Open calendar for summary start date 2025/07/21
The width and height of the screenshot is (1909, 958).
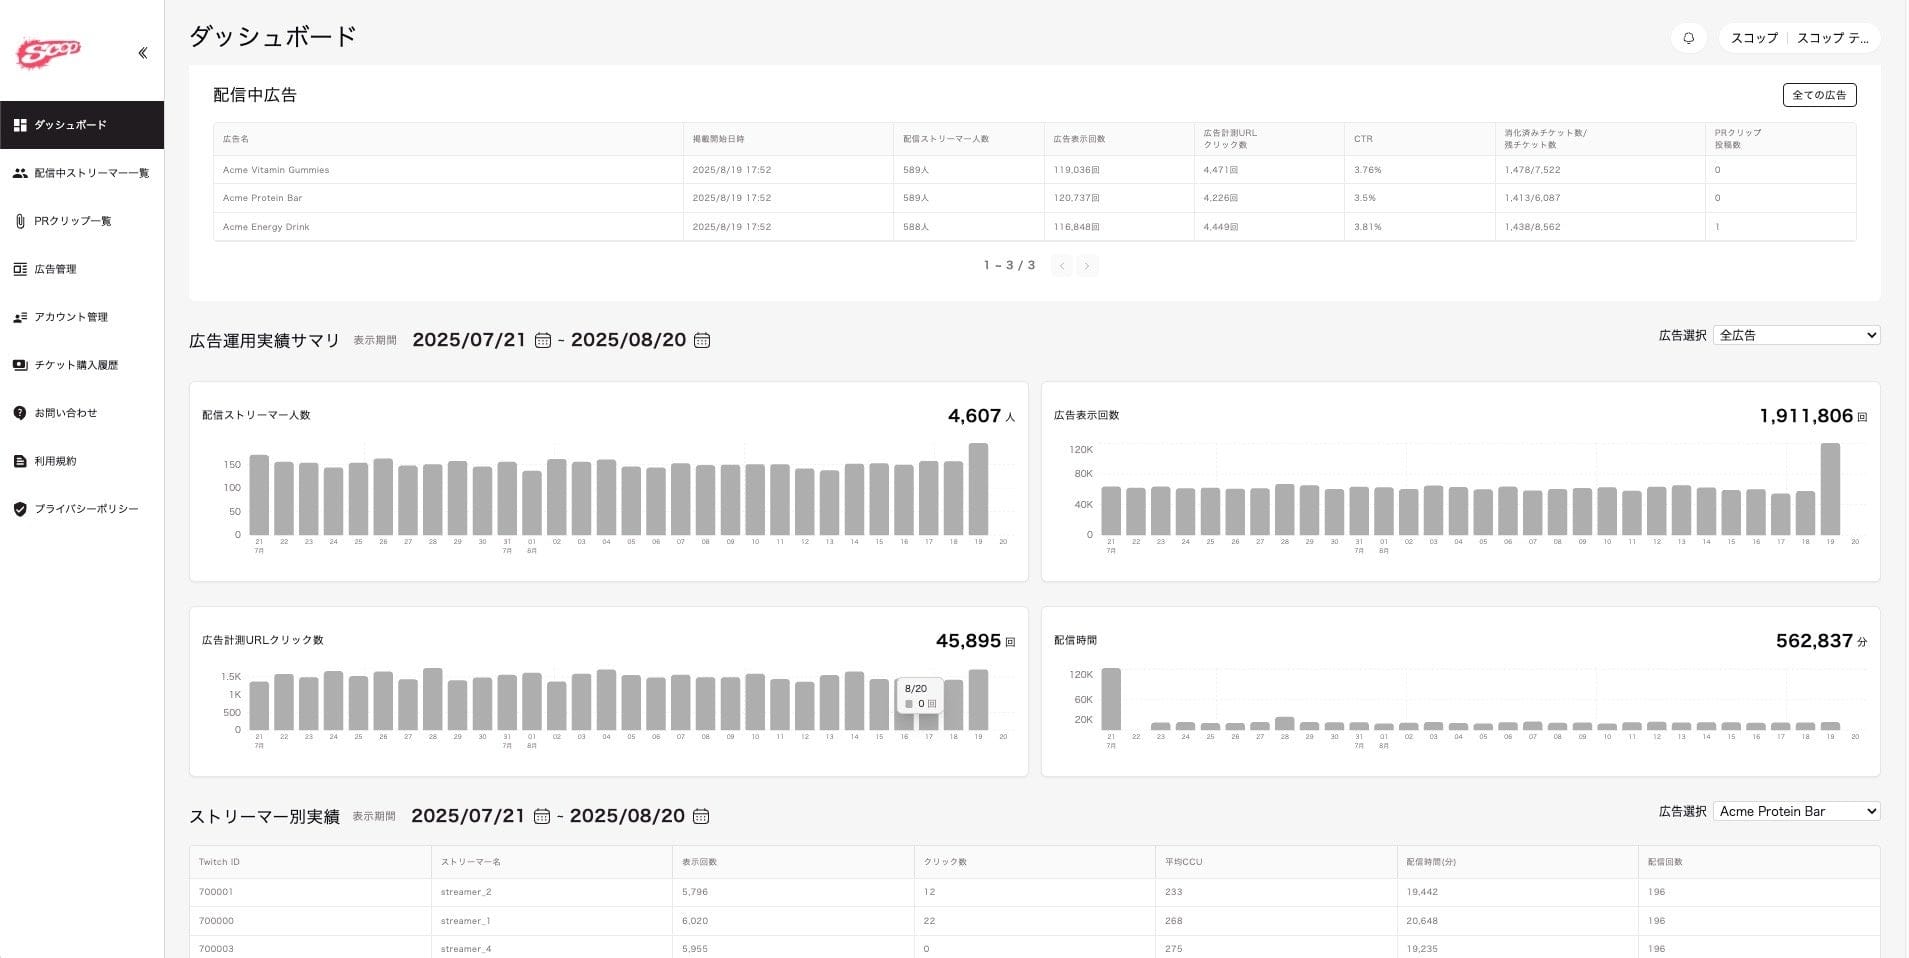543,341
